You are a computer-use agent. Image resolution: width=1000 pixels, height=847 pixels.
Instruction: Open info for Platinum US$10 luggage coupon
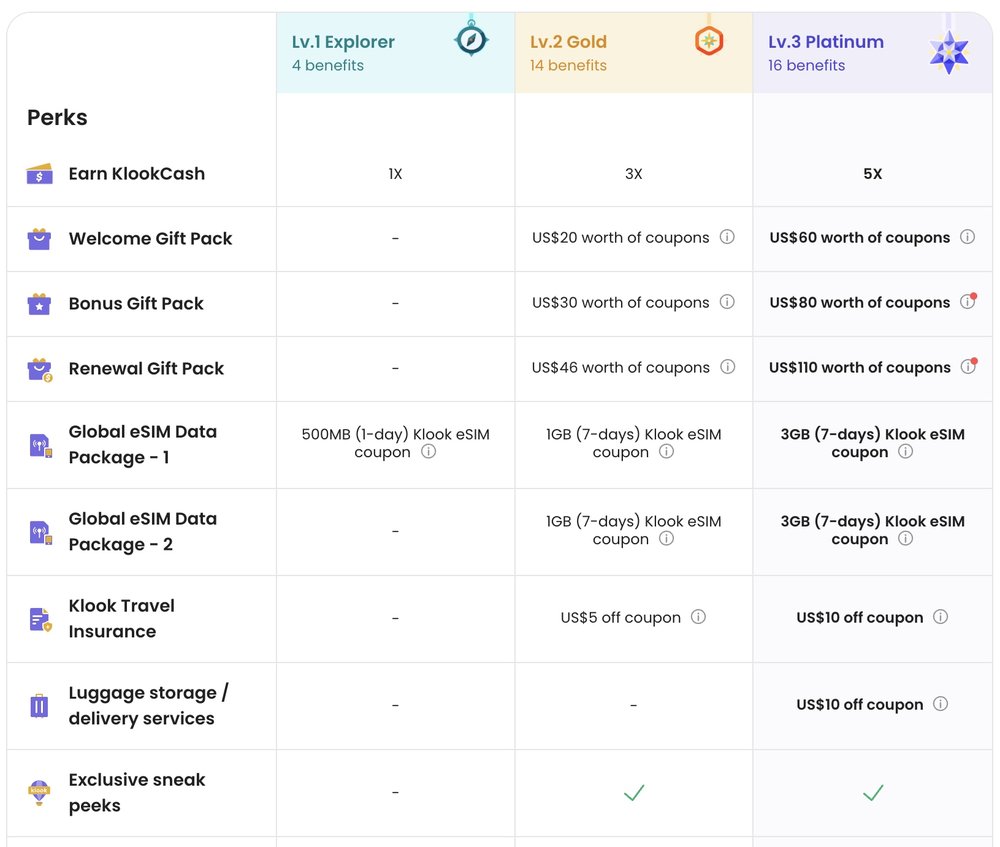coord(940,704)
